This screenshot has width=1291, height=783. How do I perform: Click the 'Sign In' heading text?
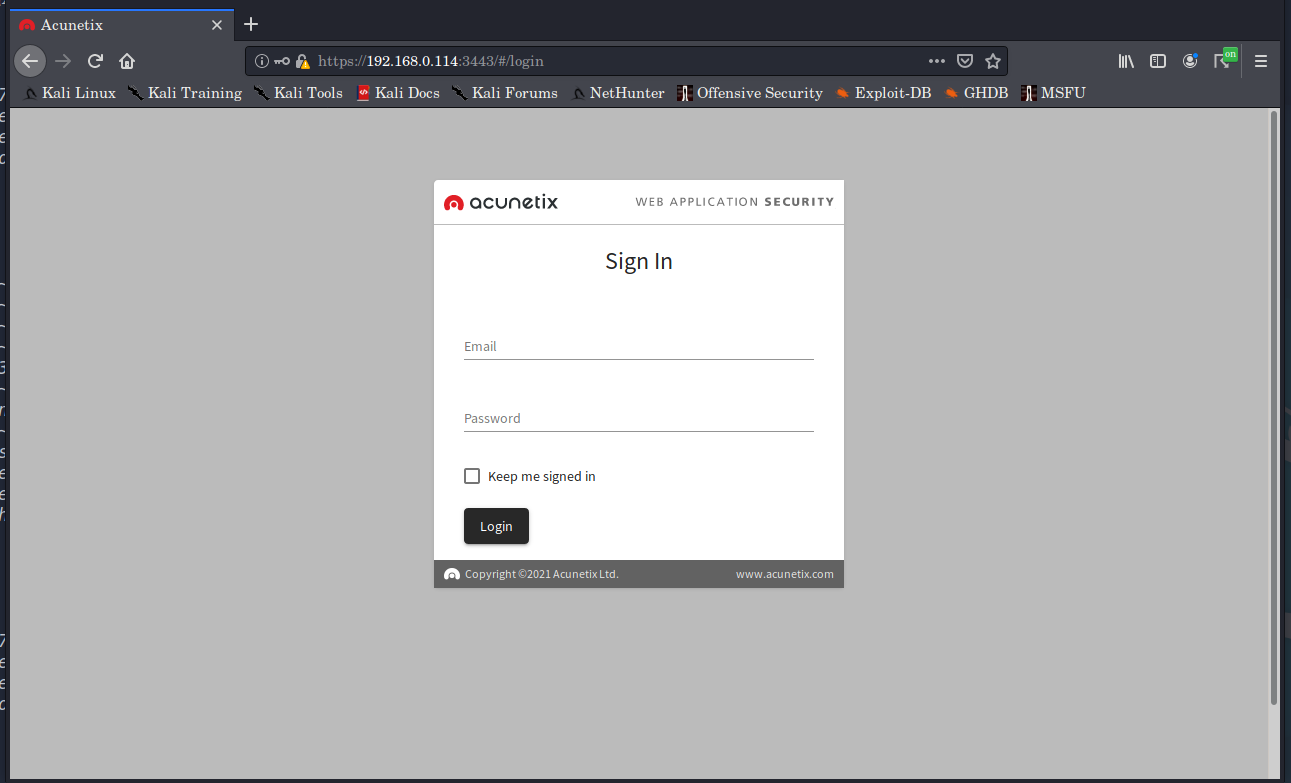pyautogui.click(x=639, y=261)
